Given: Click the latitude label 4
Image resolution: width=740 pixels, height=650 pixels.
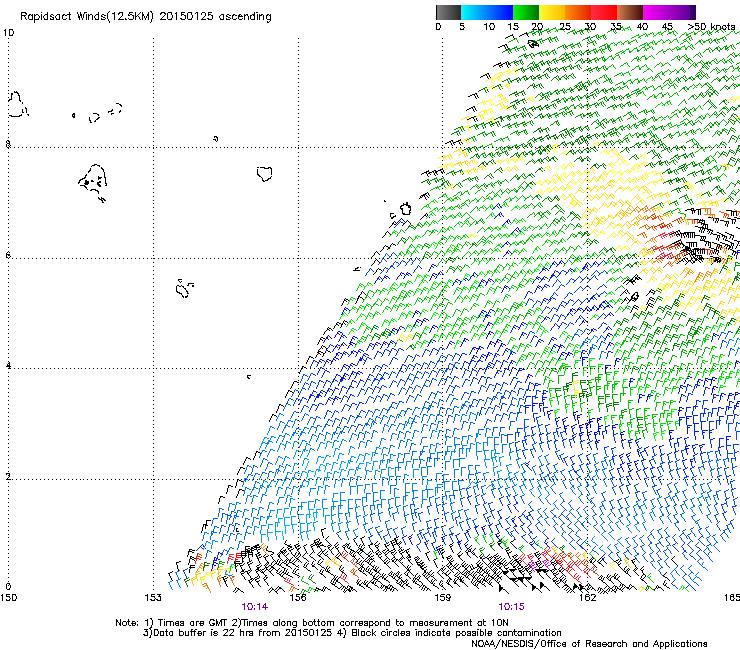Looking at the screenshot, I should tap(8, 365).
